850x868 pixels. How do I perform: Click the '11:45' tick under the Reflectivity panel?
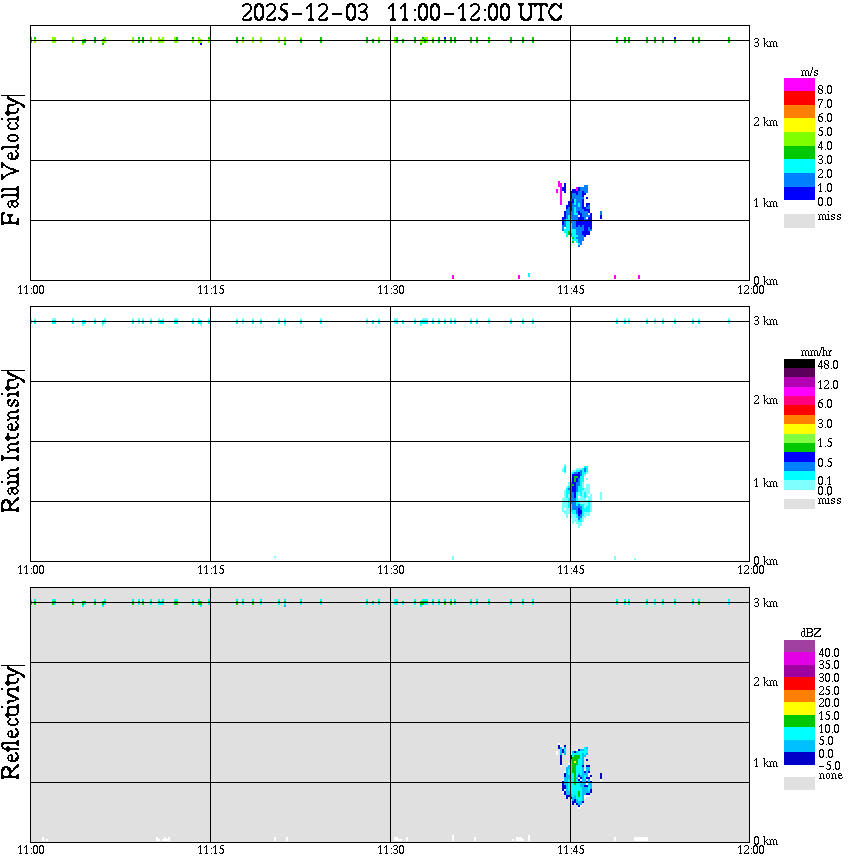tap(571, 850)
